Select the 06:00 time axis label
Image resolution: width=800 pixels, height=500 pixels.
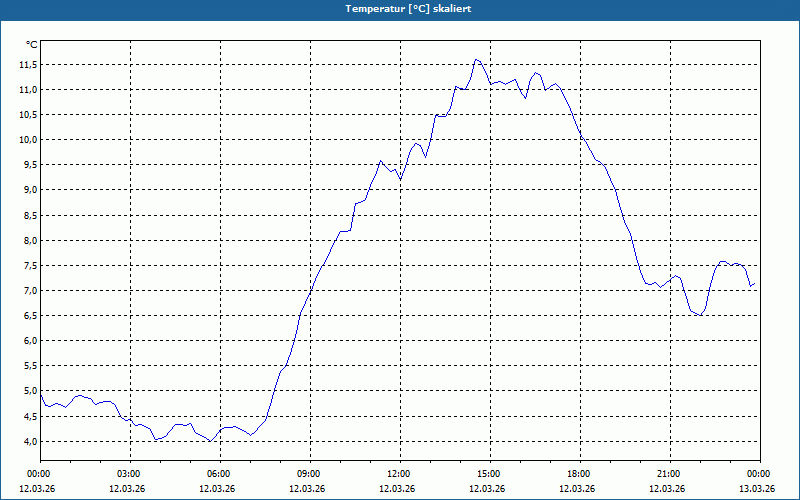[220, 474]
